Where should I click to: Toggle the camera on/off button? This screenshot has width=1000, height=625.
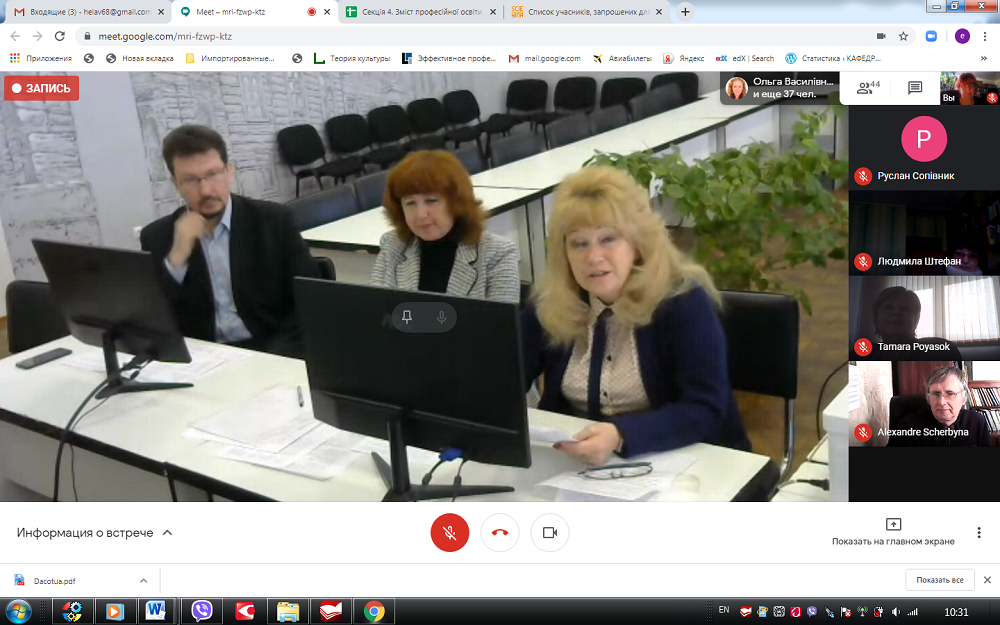pos(549,532)
